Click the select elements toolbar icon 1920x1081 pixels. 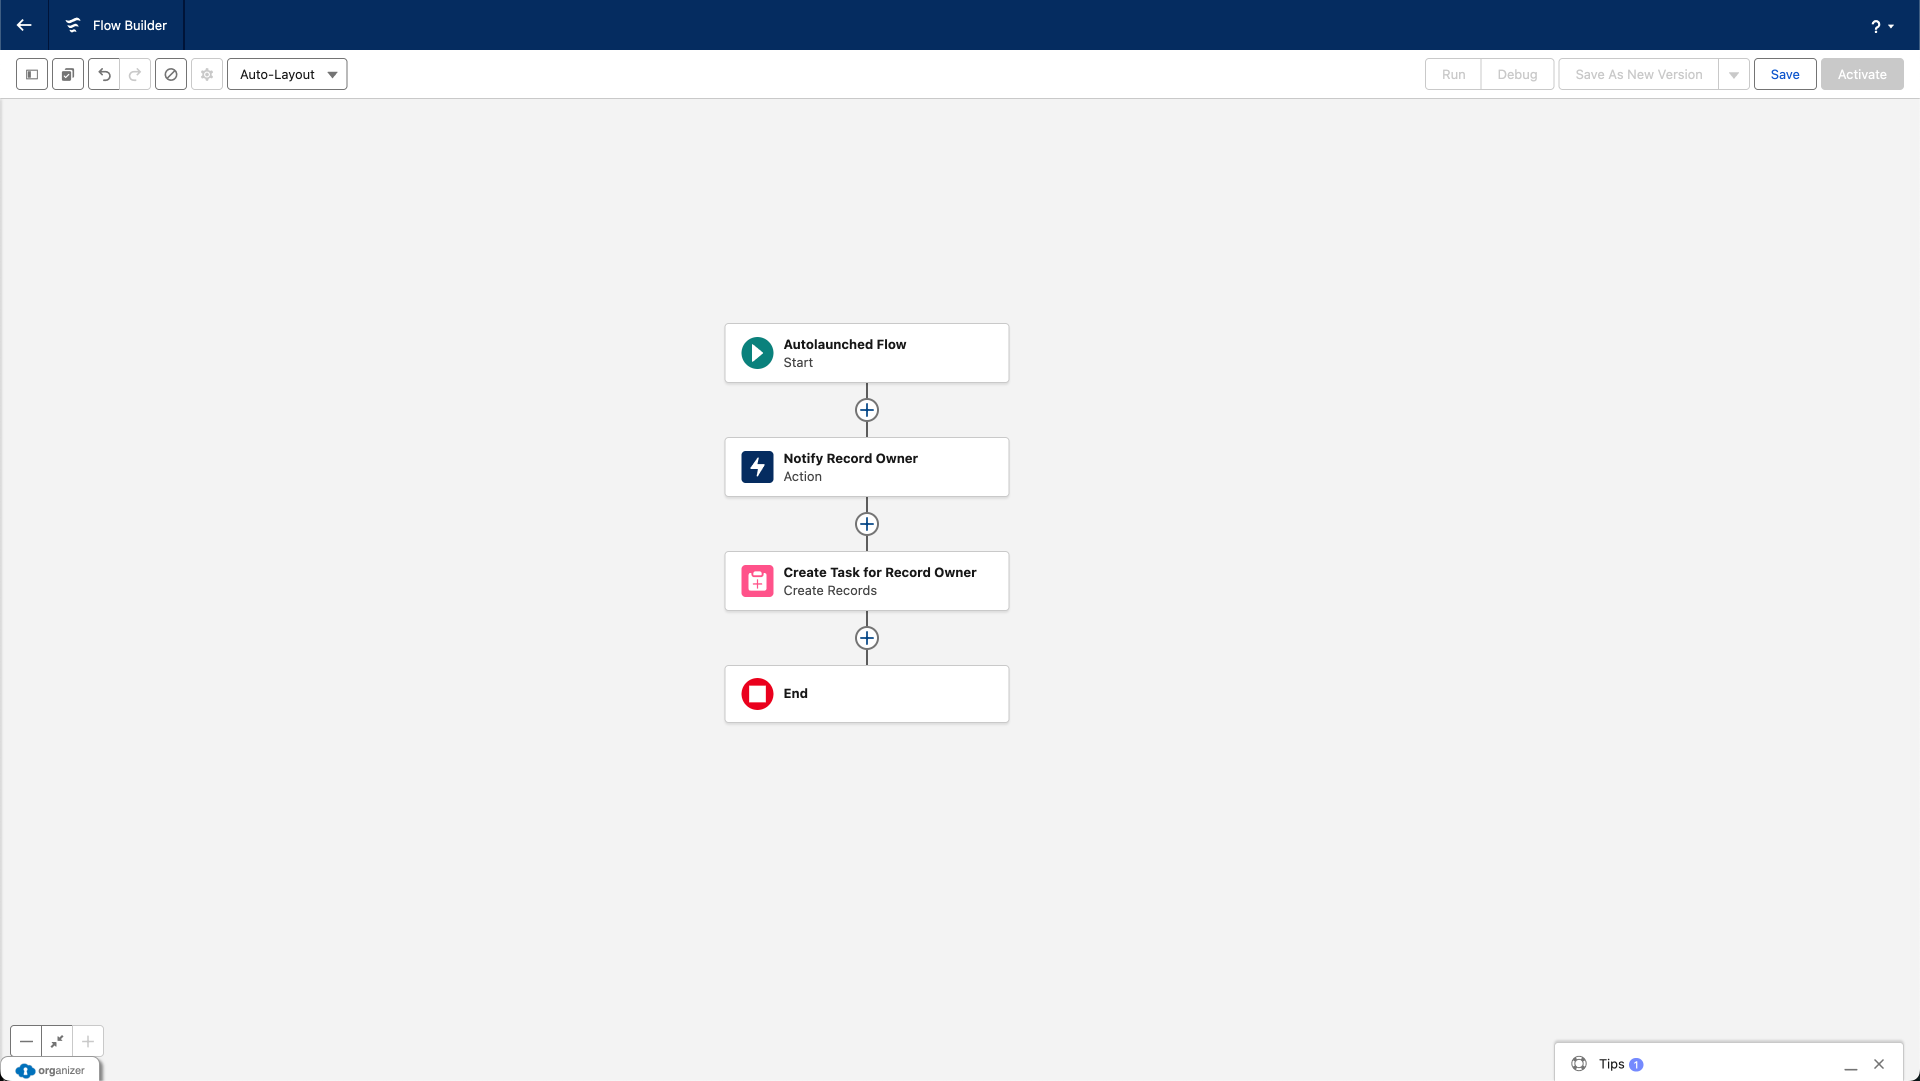[68, 74]
